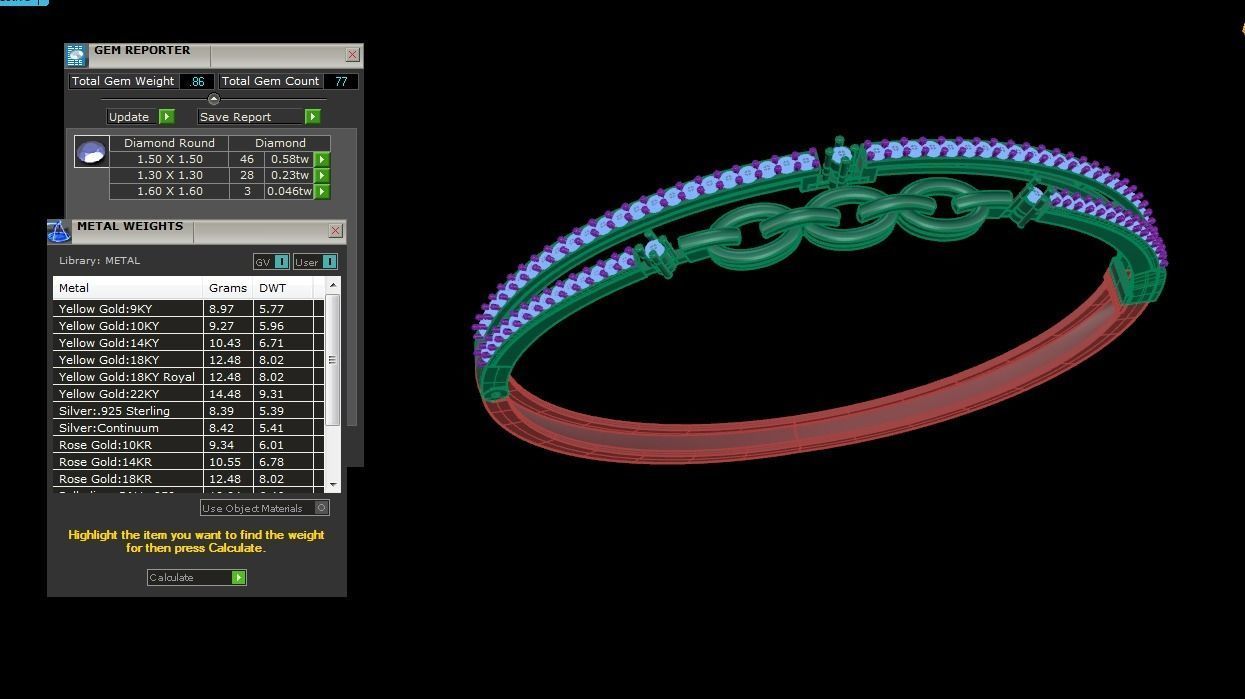
Task: Click the Library: METAL label
Action: [x=99, y=261]
